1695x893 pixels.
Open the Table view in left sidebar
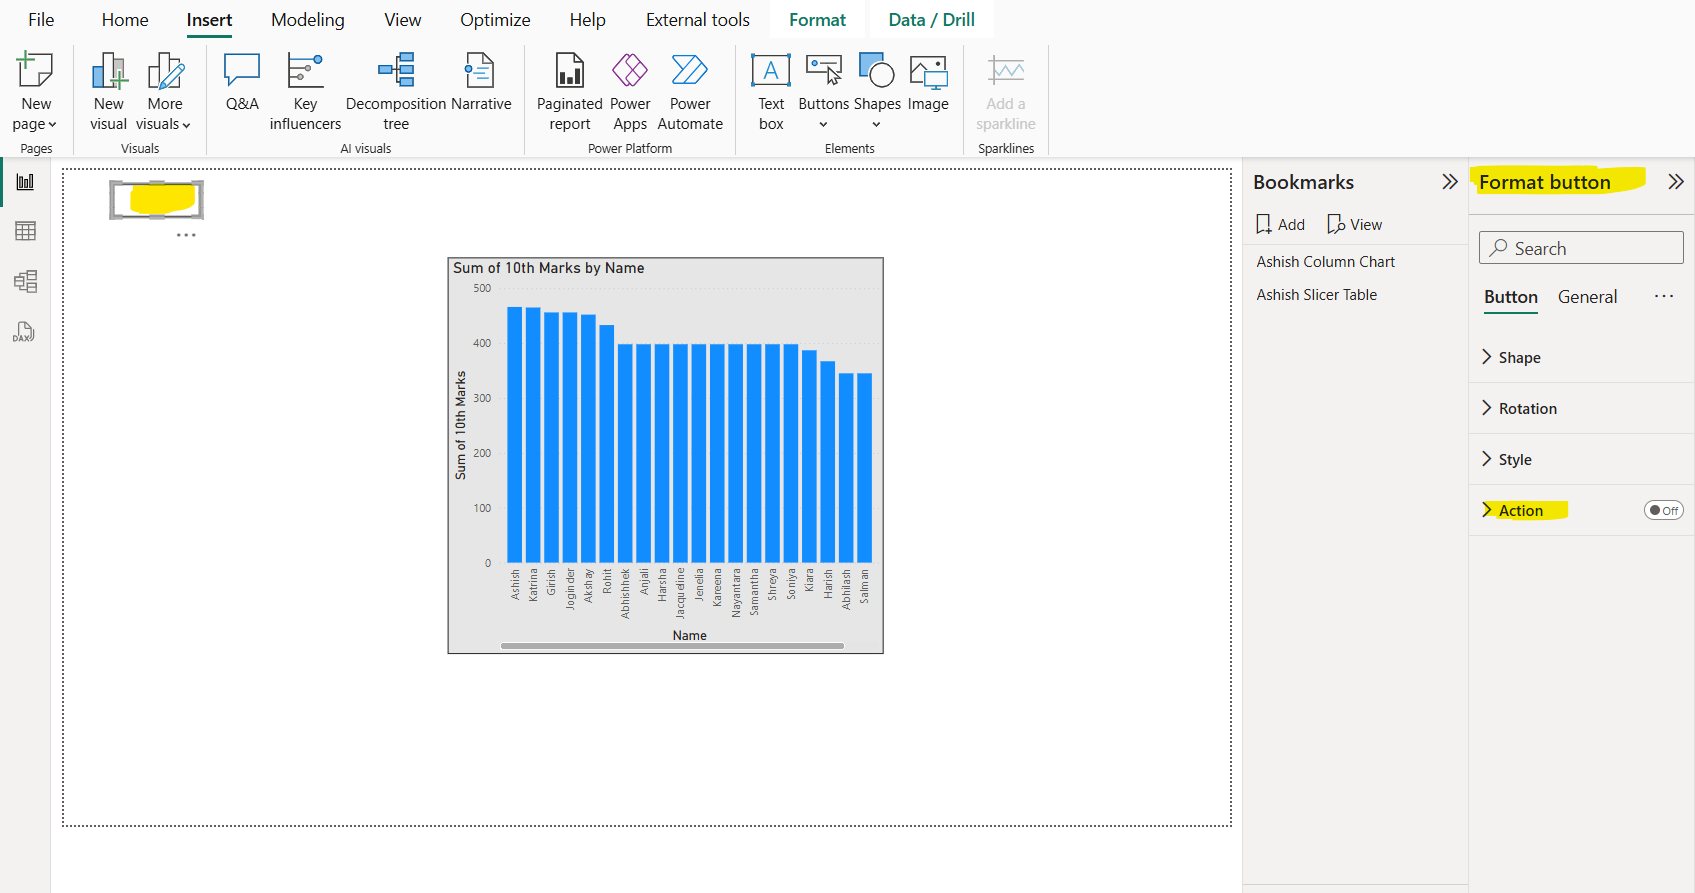[x=26, y=231]
